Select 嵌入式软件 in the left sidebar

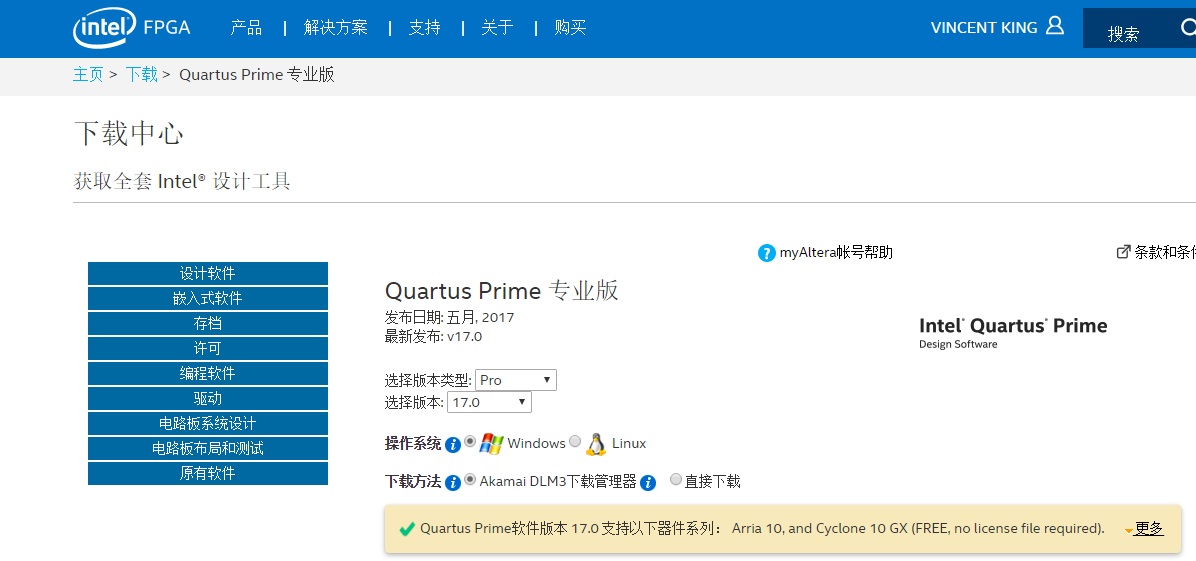point(207,298)
